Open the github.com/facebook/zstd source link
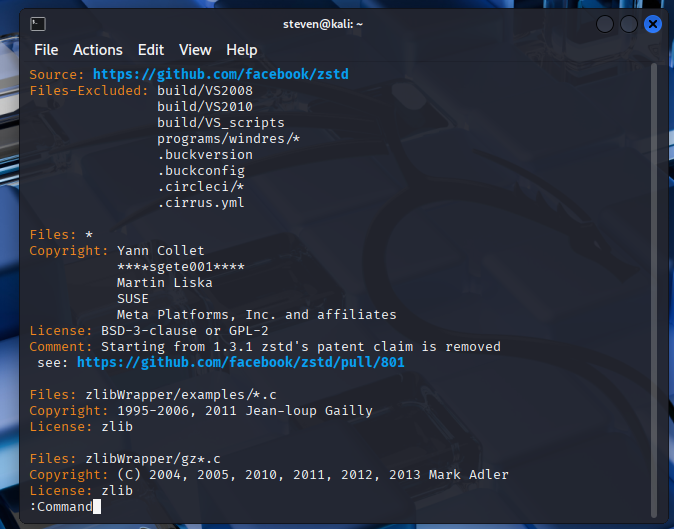Image resolution: width=674 pixels, height=529 pixels. coord(220,75)
